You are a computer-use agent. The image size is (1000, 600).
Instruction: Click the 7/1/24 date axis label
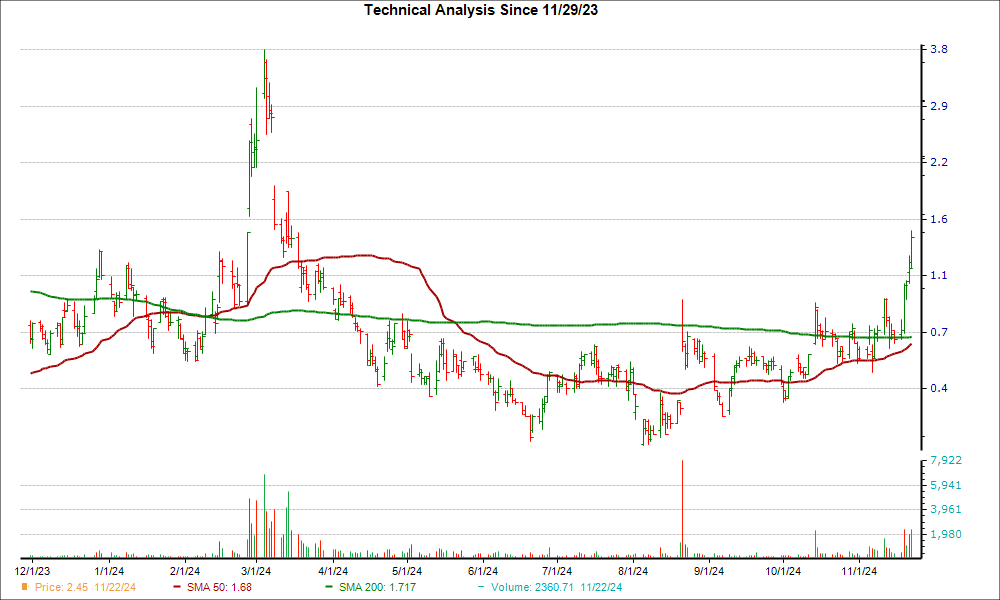(x=557, y=571)
